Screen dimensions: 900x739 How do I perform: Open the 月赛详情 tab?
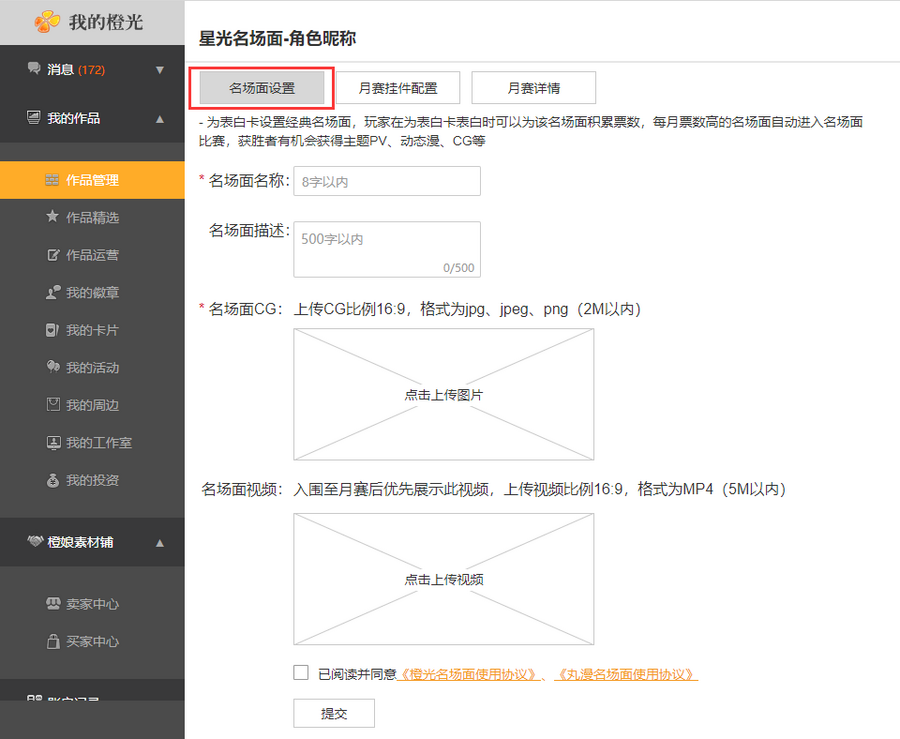click(534, 88)
